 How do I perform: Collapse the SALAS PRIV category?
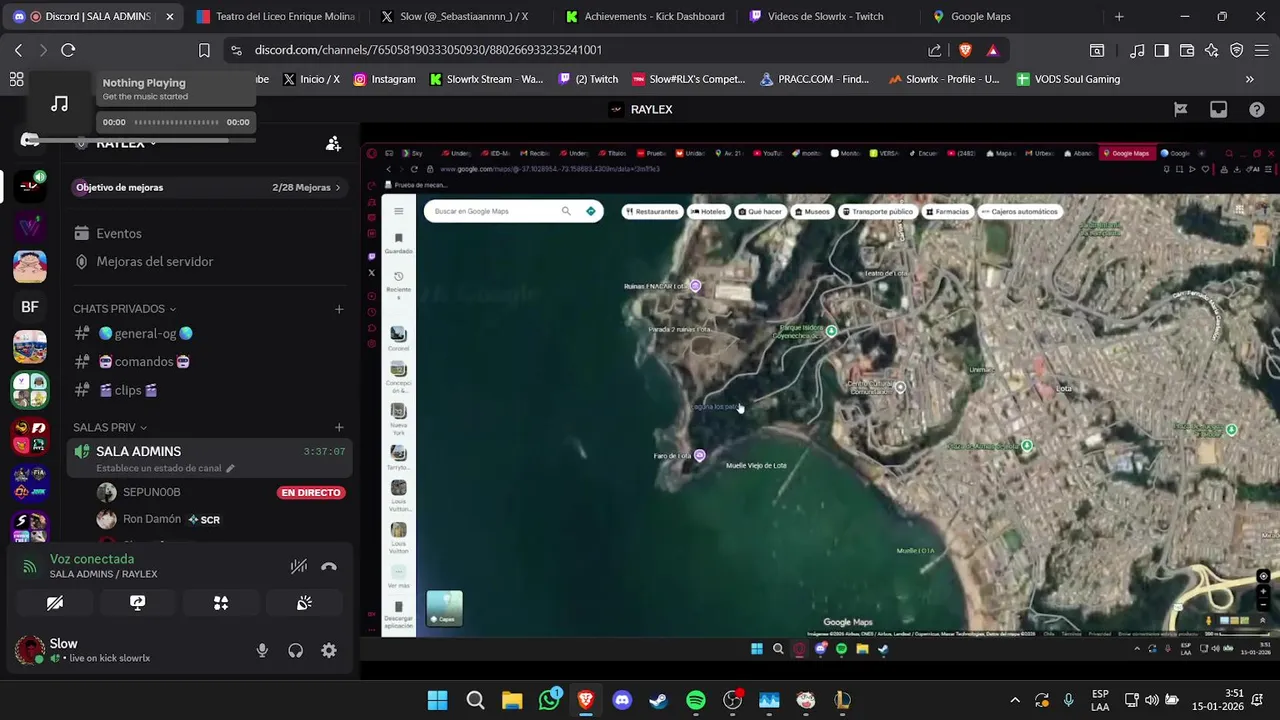click(x=110, y=428)
